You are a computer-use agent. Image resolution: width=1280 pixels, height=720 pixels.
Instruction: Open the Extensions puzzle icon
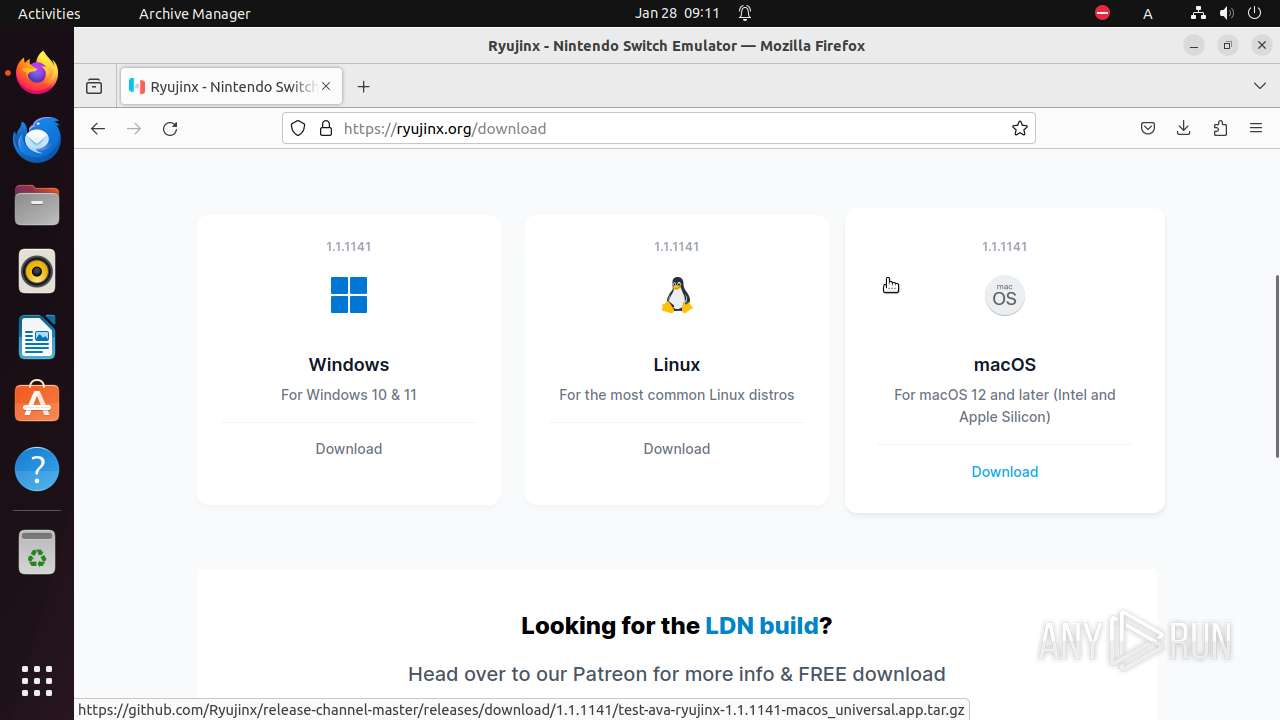(1220, 128)
